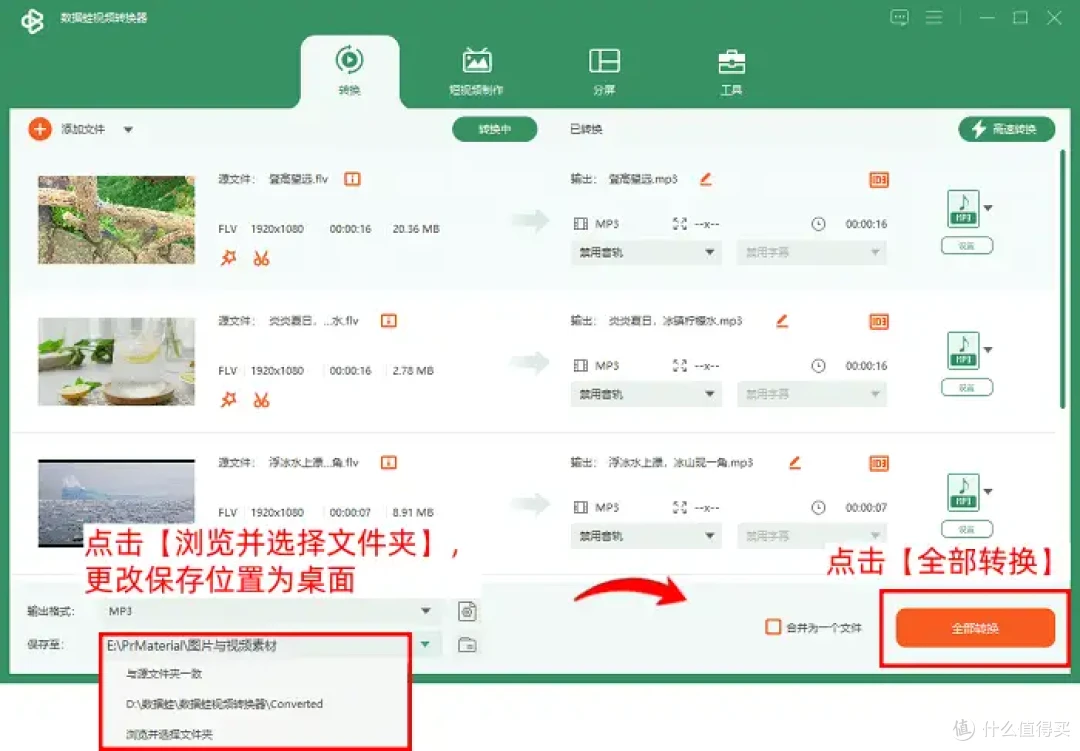The width and height of the screenshot is (1080, 751).
Task: Edit ID3 tag for 登高望远.mp3
Action: 879,180
